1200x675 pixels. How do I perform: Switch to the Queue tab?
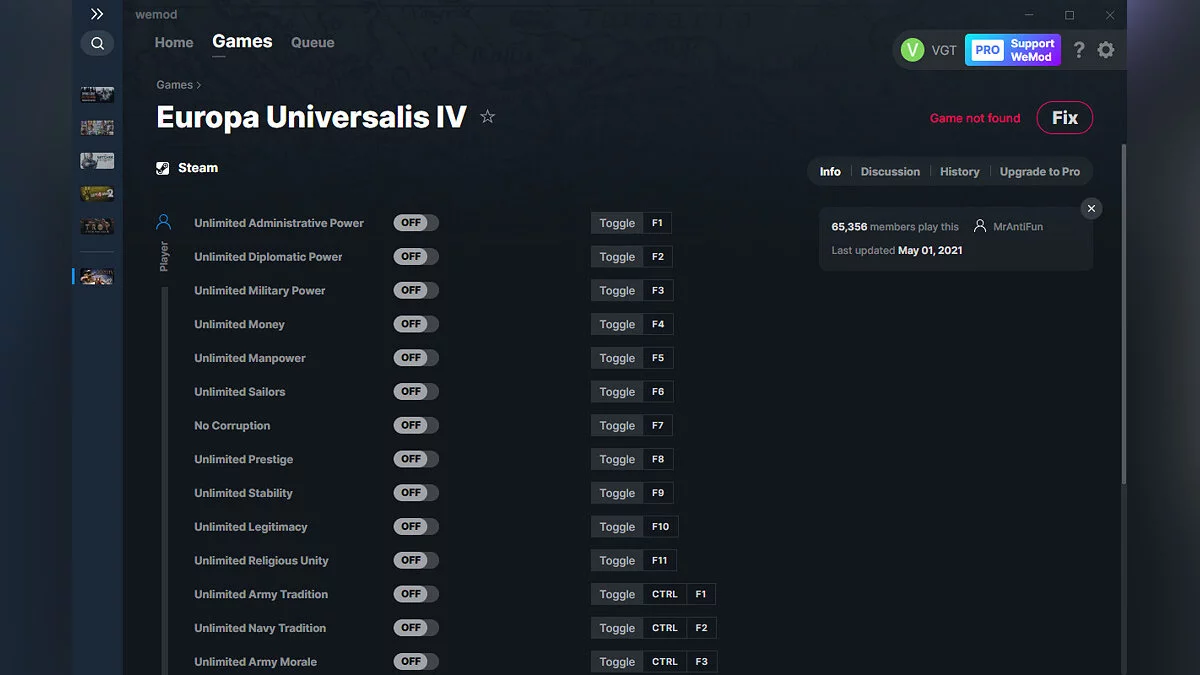tap(312, 42)
